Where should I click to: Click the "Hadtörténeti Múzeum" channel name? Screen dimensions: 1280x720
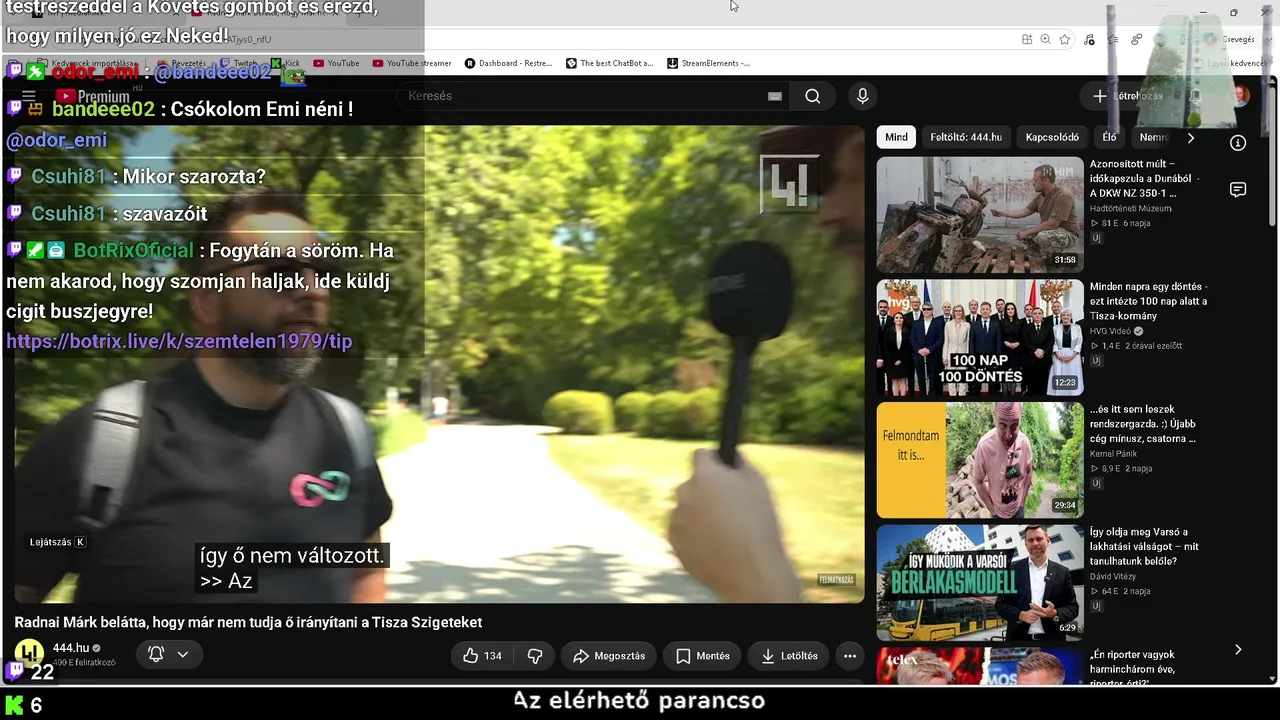tap(1130, 208)
